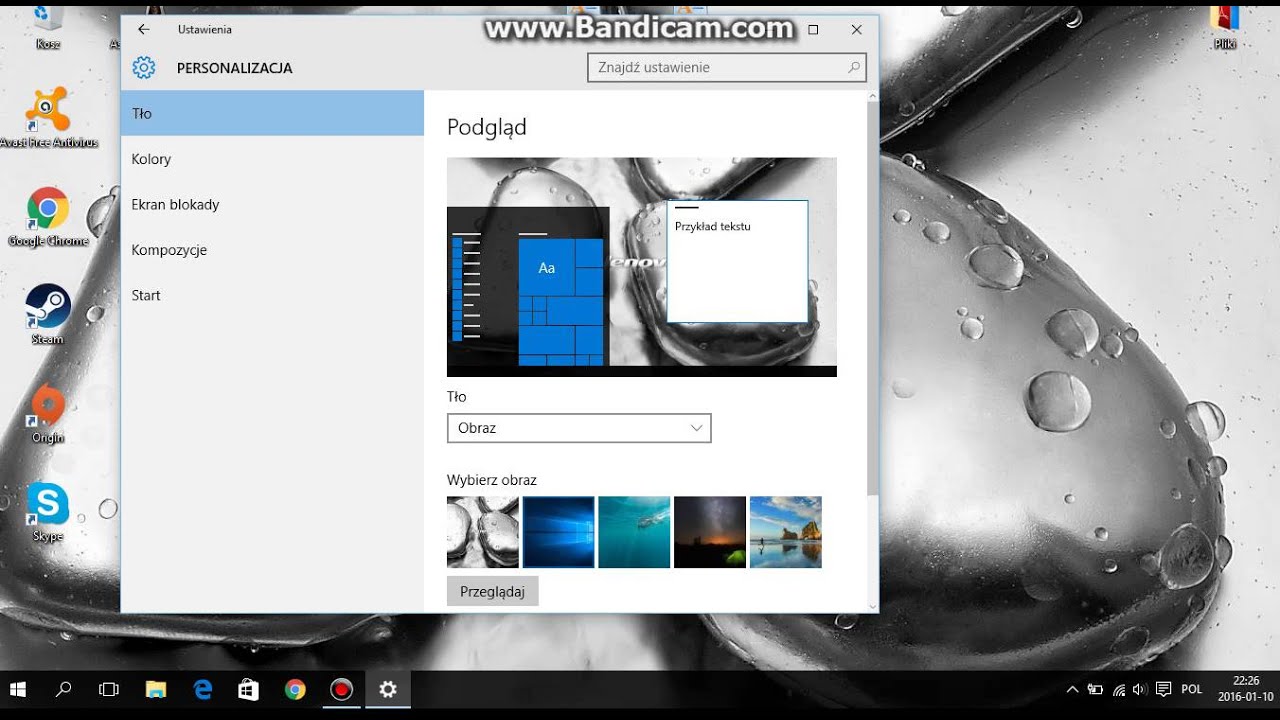Click the desktop preview image under Podgląd
The width and height of the screenshot is (1280, 720).
coord(642,267)
